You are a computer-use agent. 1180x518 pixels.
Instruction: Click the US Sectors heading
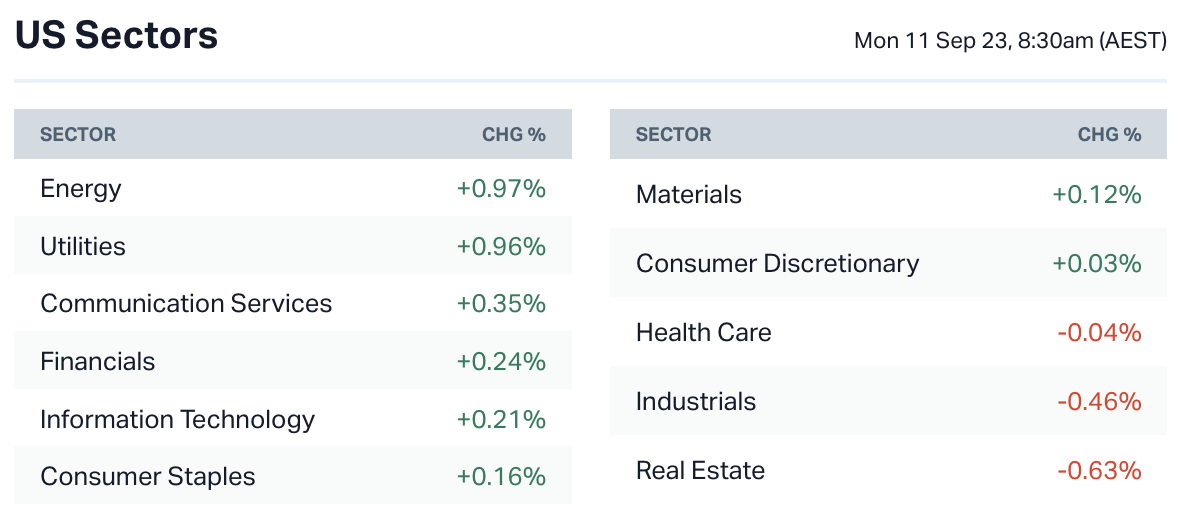[117, 36]
